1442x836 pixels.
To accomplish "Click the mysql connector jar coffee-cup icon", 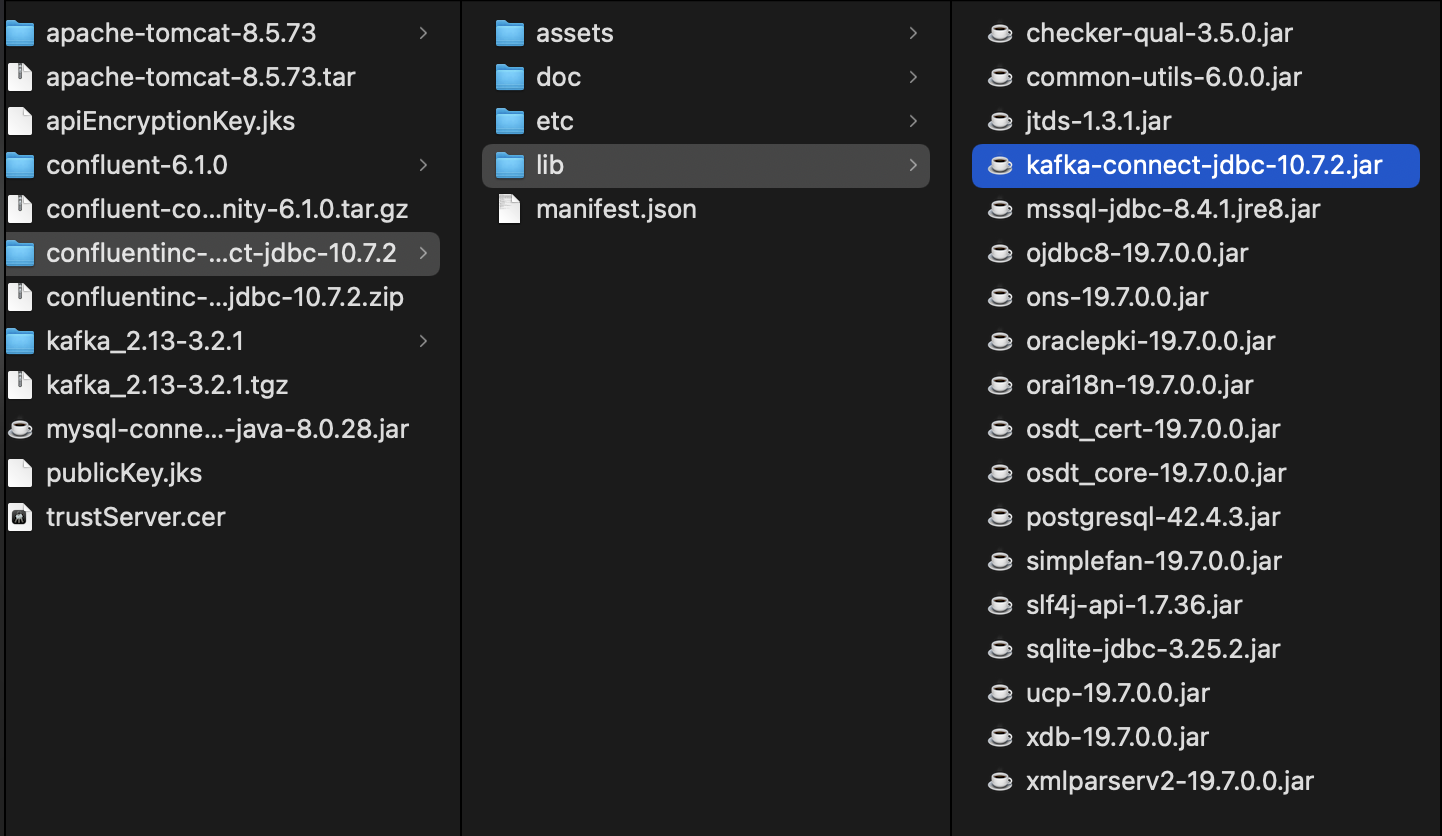I will point(20,429).
